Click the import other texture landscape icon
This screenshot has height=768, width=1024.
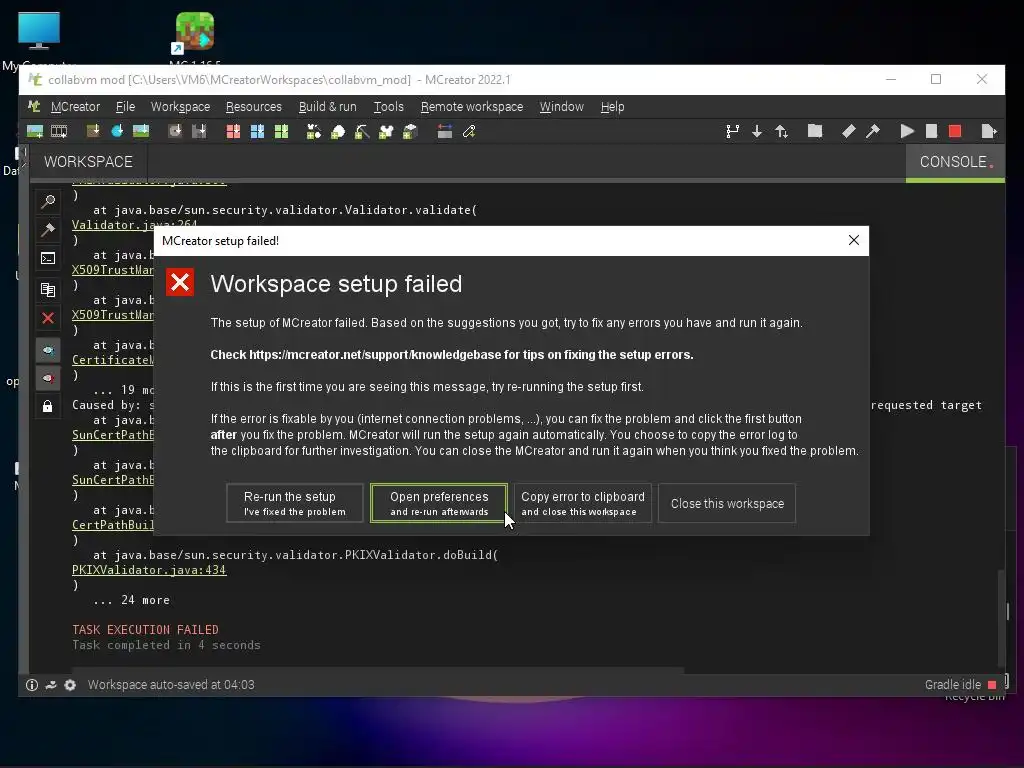pyautogui.click(x=141, y=131)
